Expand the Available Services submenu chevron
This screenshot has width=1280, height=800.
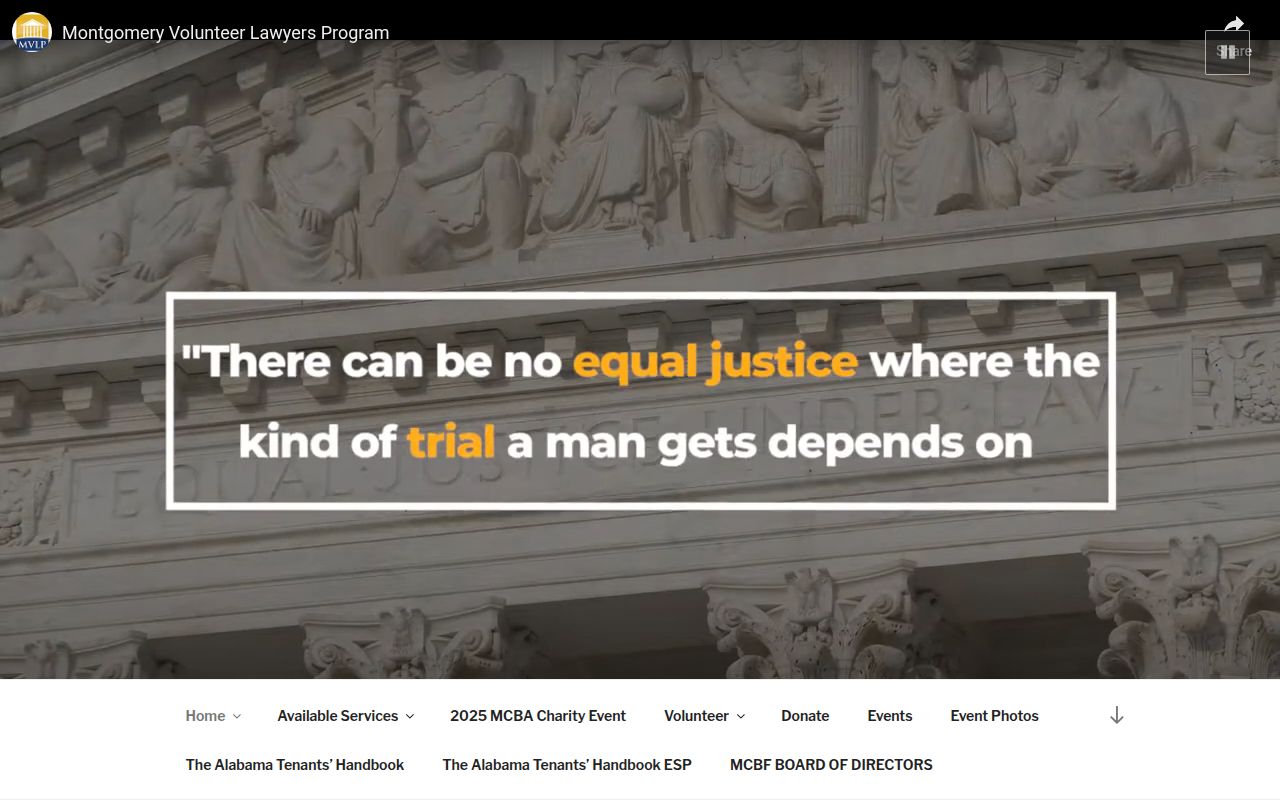pos(409,716)
